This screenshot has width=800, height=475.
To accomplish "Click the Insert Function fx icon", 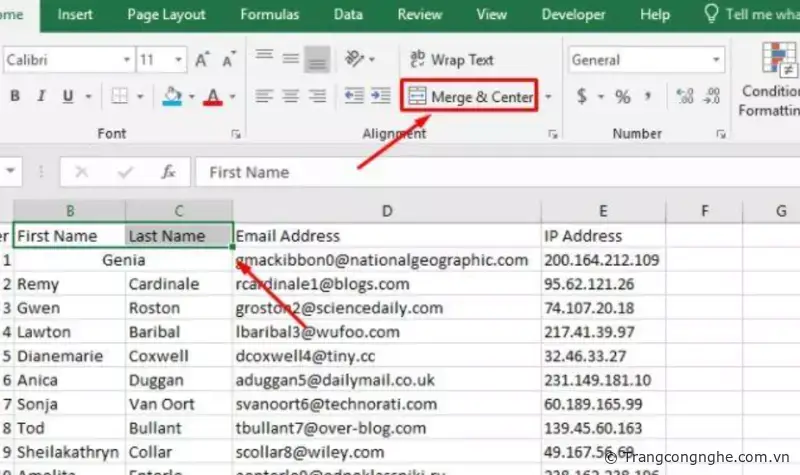I will (169, 172).
